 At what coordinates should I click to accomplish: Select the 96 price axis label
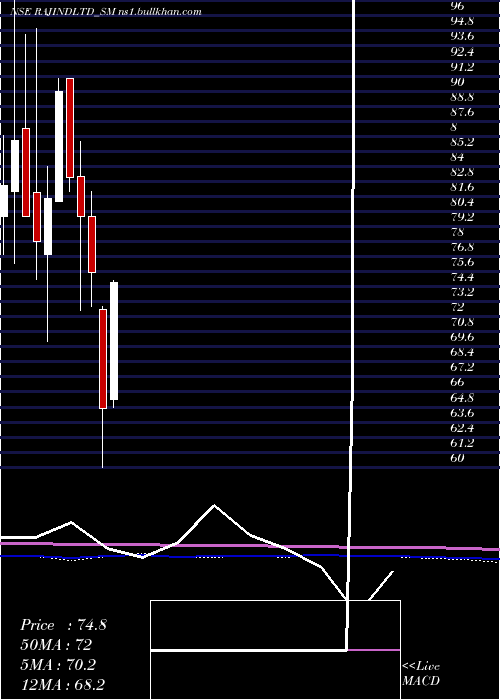tap(457, 6)
